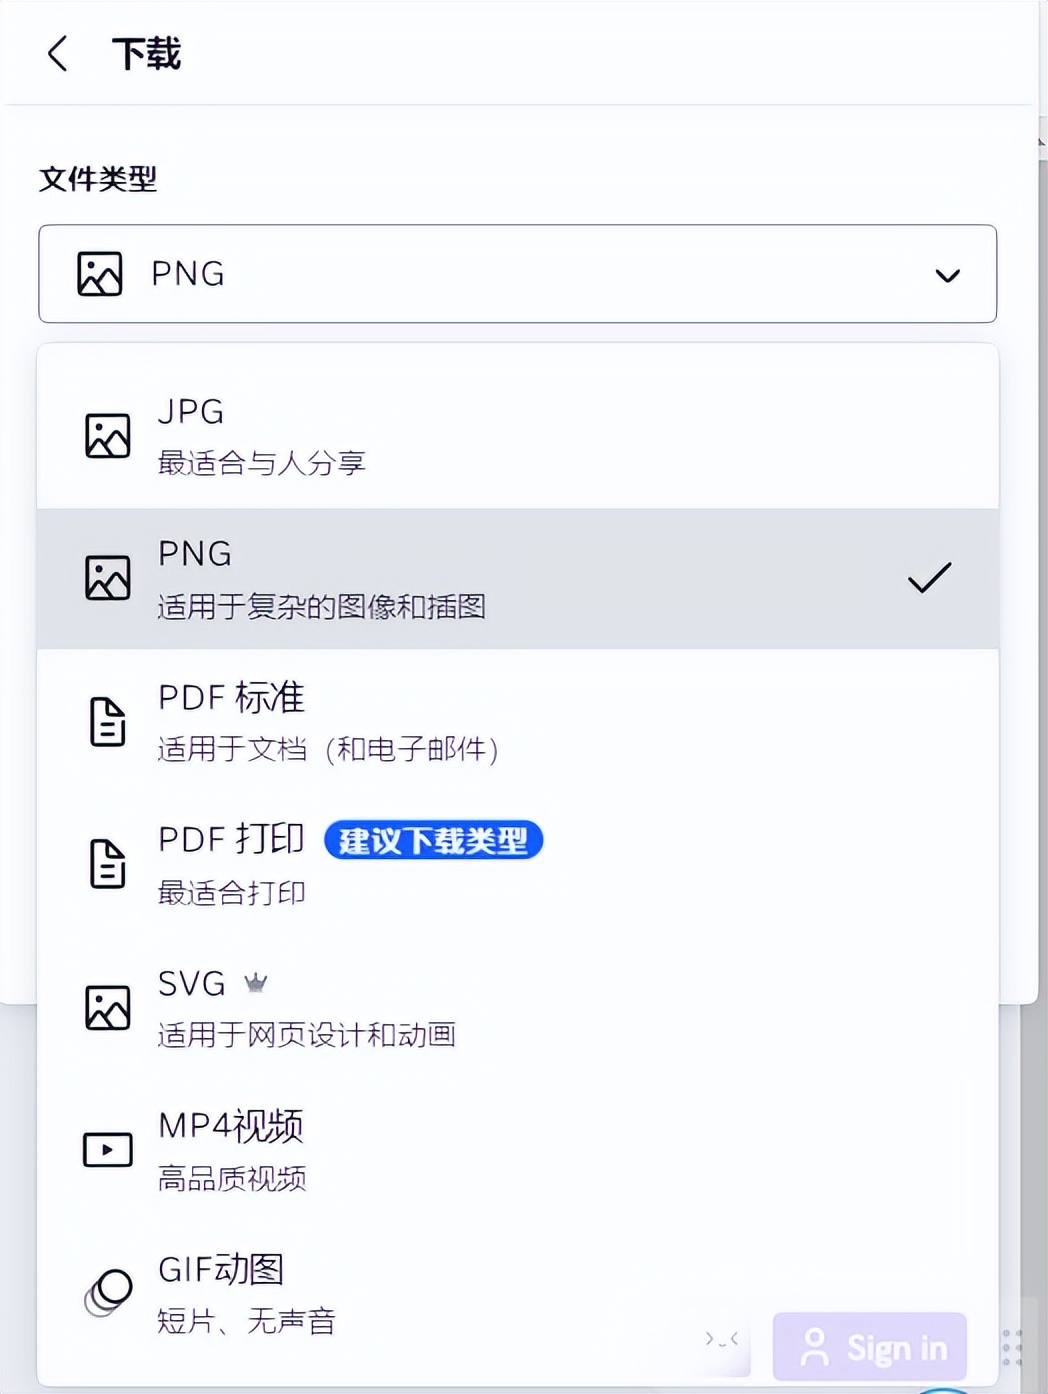
Task: Click the image icon next to PNG entry
Action: 106,576
